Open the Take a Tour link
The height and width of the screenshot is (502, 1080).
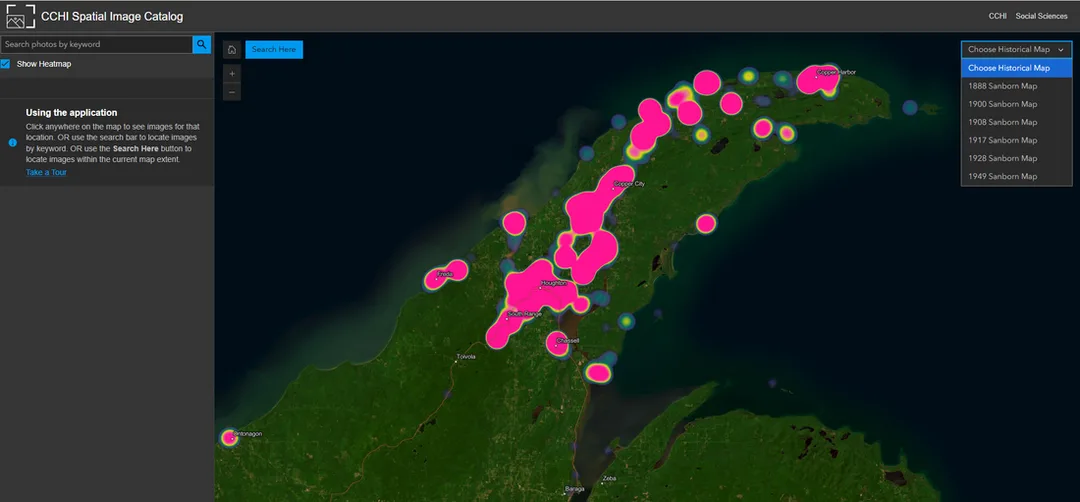pyautogui.click(x=46, y=172)
